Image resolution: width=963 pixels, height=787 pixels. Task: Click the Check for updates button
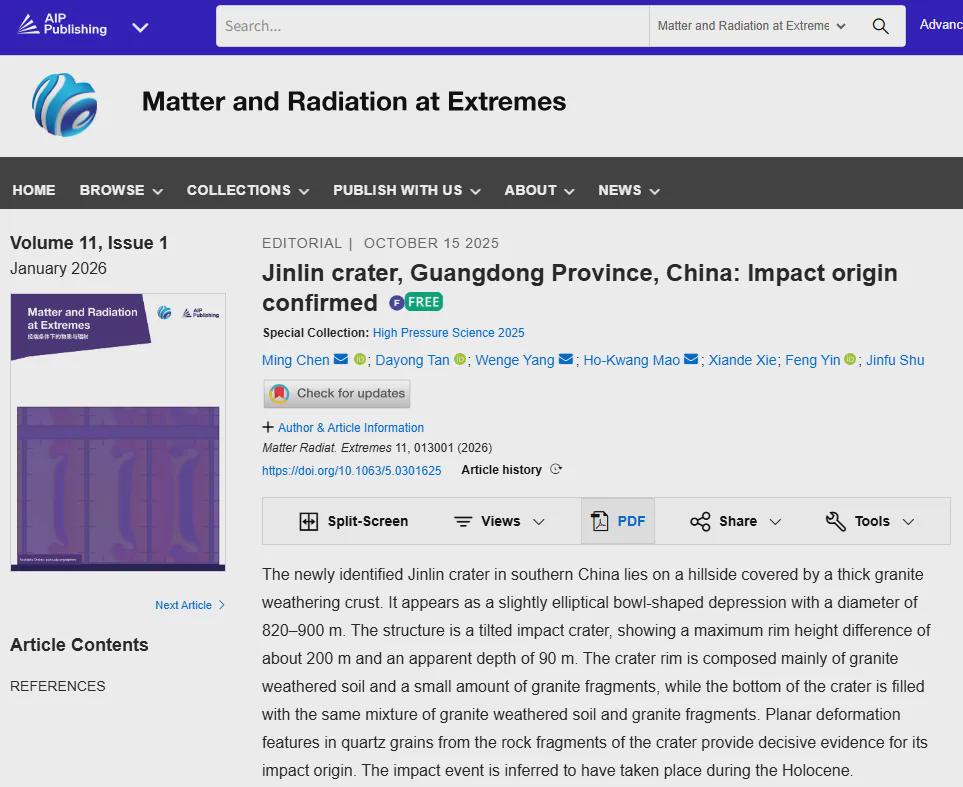click(x=337, y=393)
